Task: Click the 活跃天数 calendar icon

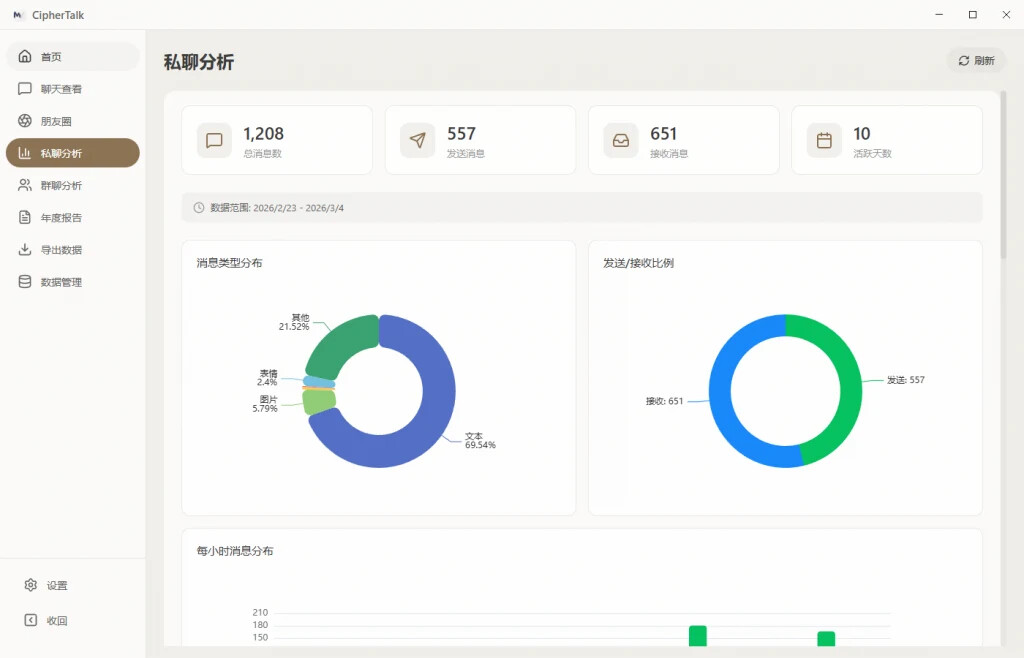Action: [x=824, y=140]
